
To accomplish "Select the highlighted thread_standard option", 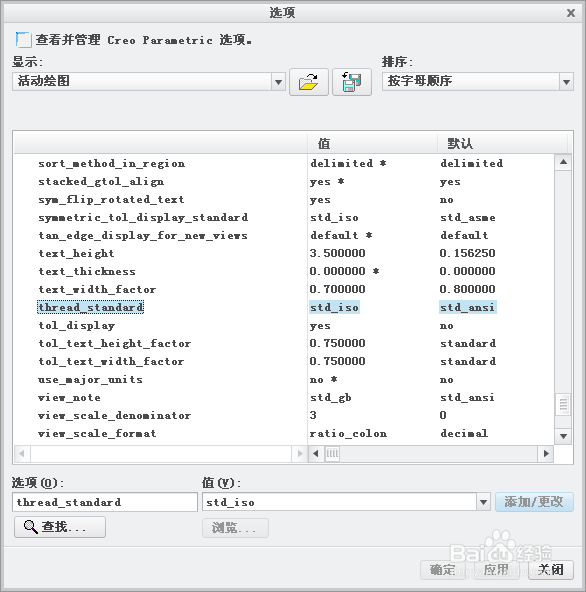I will (91, 307).
